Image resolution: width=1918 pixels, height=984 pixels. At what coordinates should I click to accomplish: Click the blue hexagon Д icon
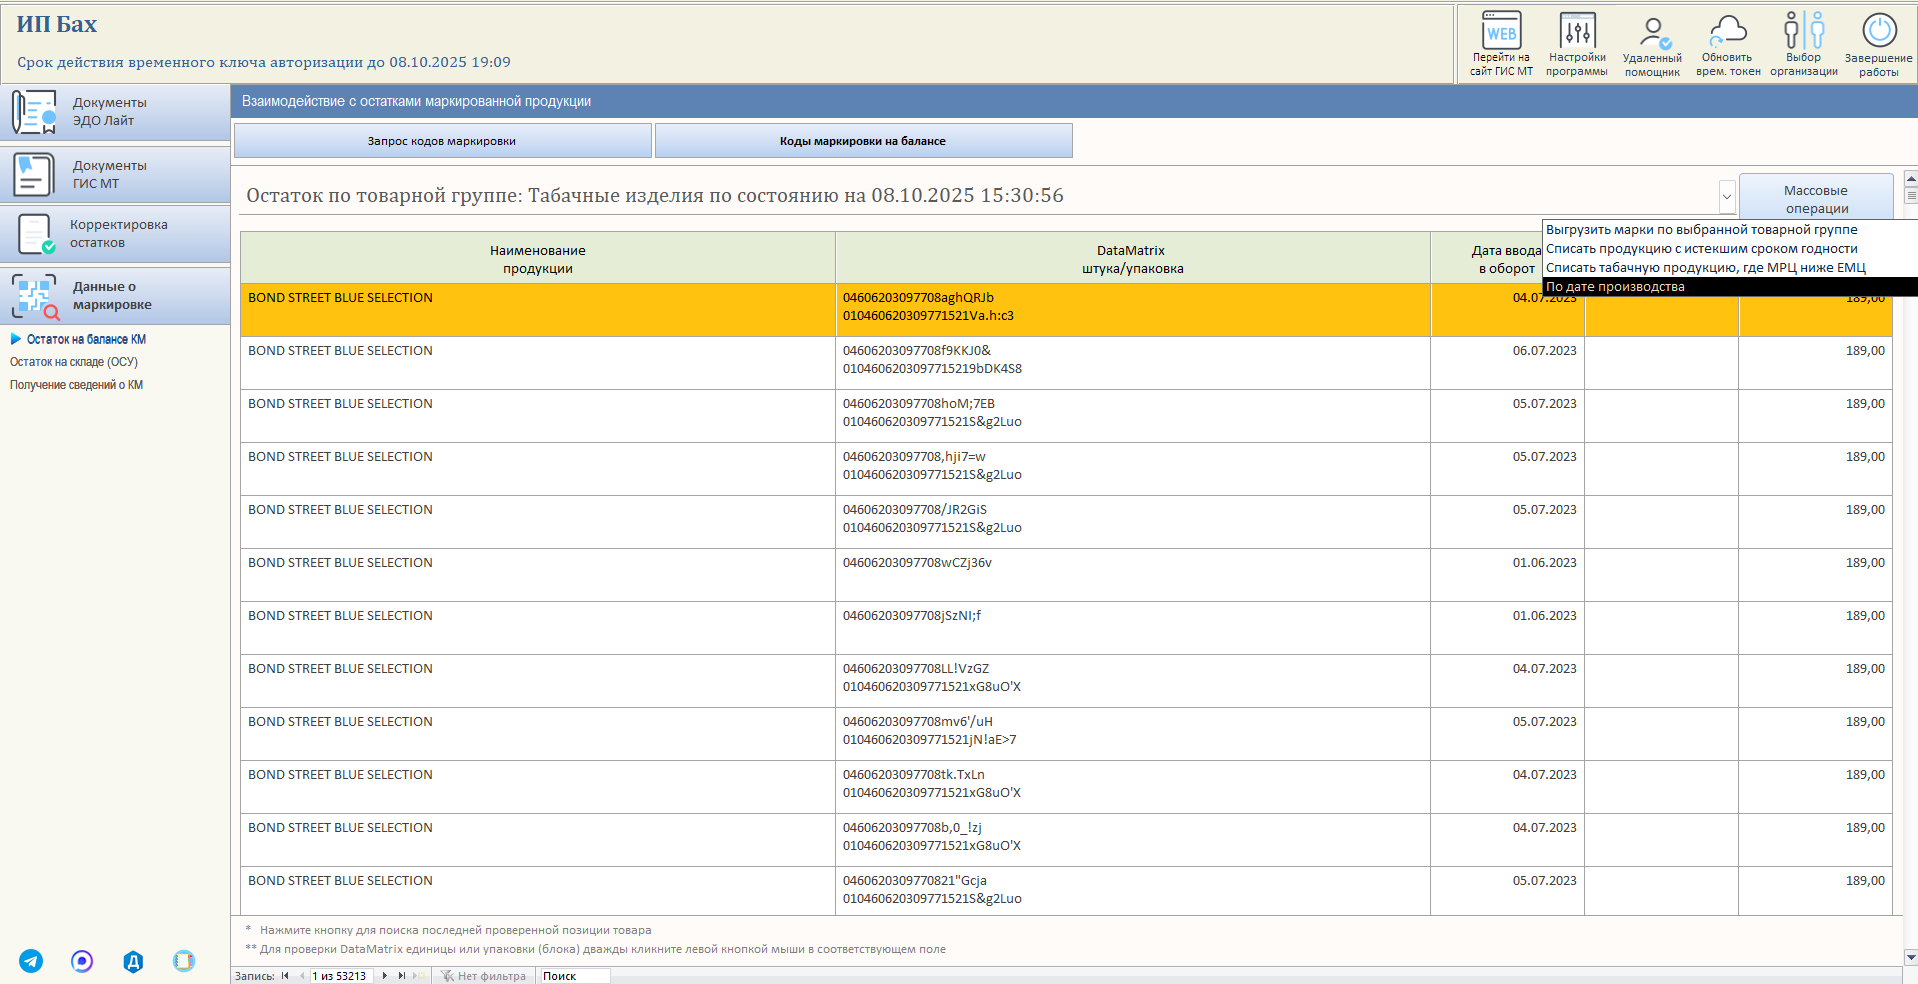[x=133, y=961]
